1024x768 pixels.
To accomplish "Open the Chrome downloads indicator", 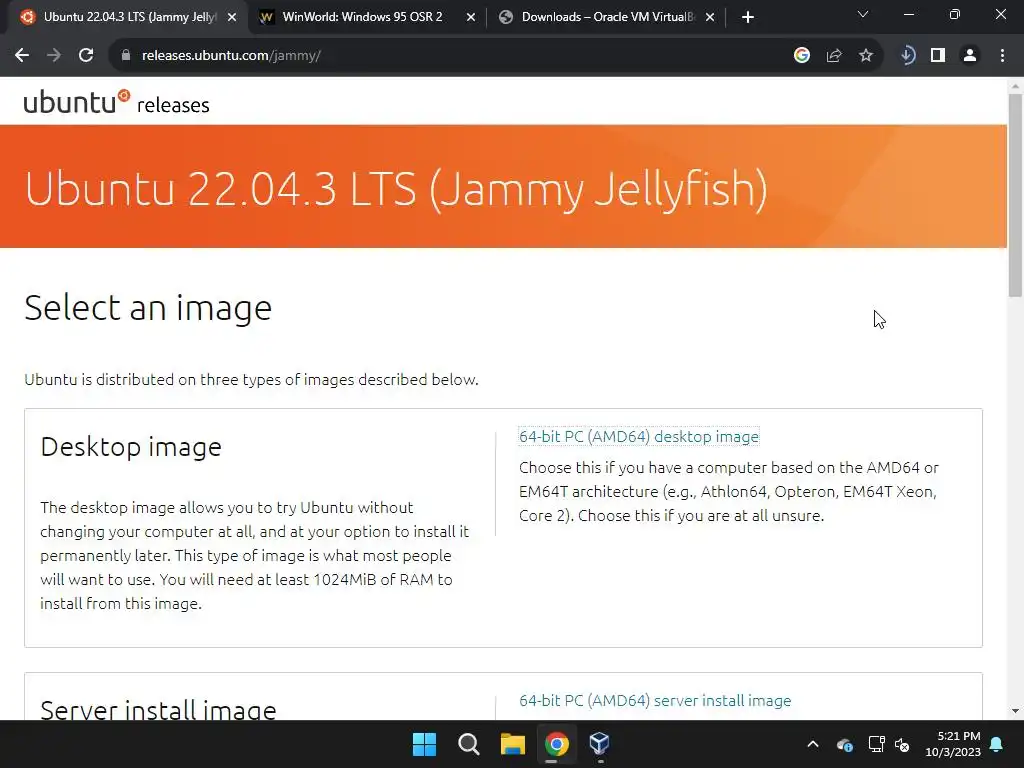I will coord(907,56).
